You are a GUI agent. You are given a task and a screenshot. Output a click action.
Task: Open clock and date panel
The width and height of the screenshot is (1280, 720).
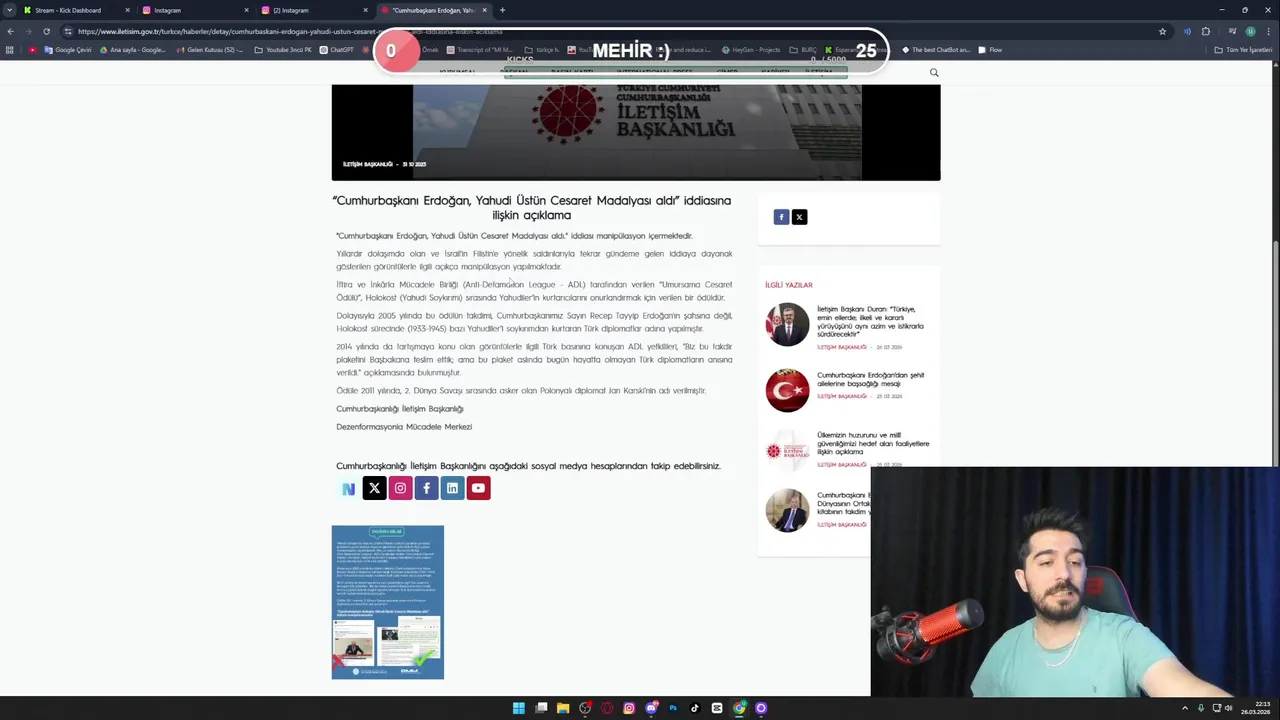(1257, 708)
